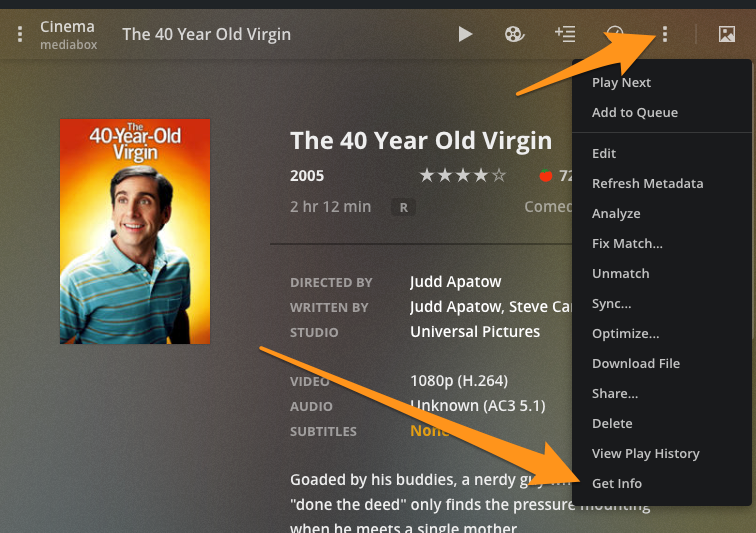756x533 pixels.
Task: Open View Play History
Action: click(662, 453)
